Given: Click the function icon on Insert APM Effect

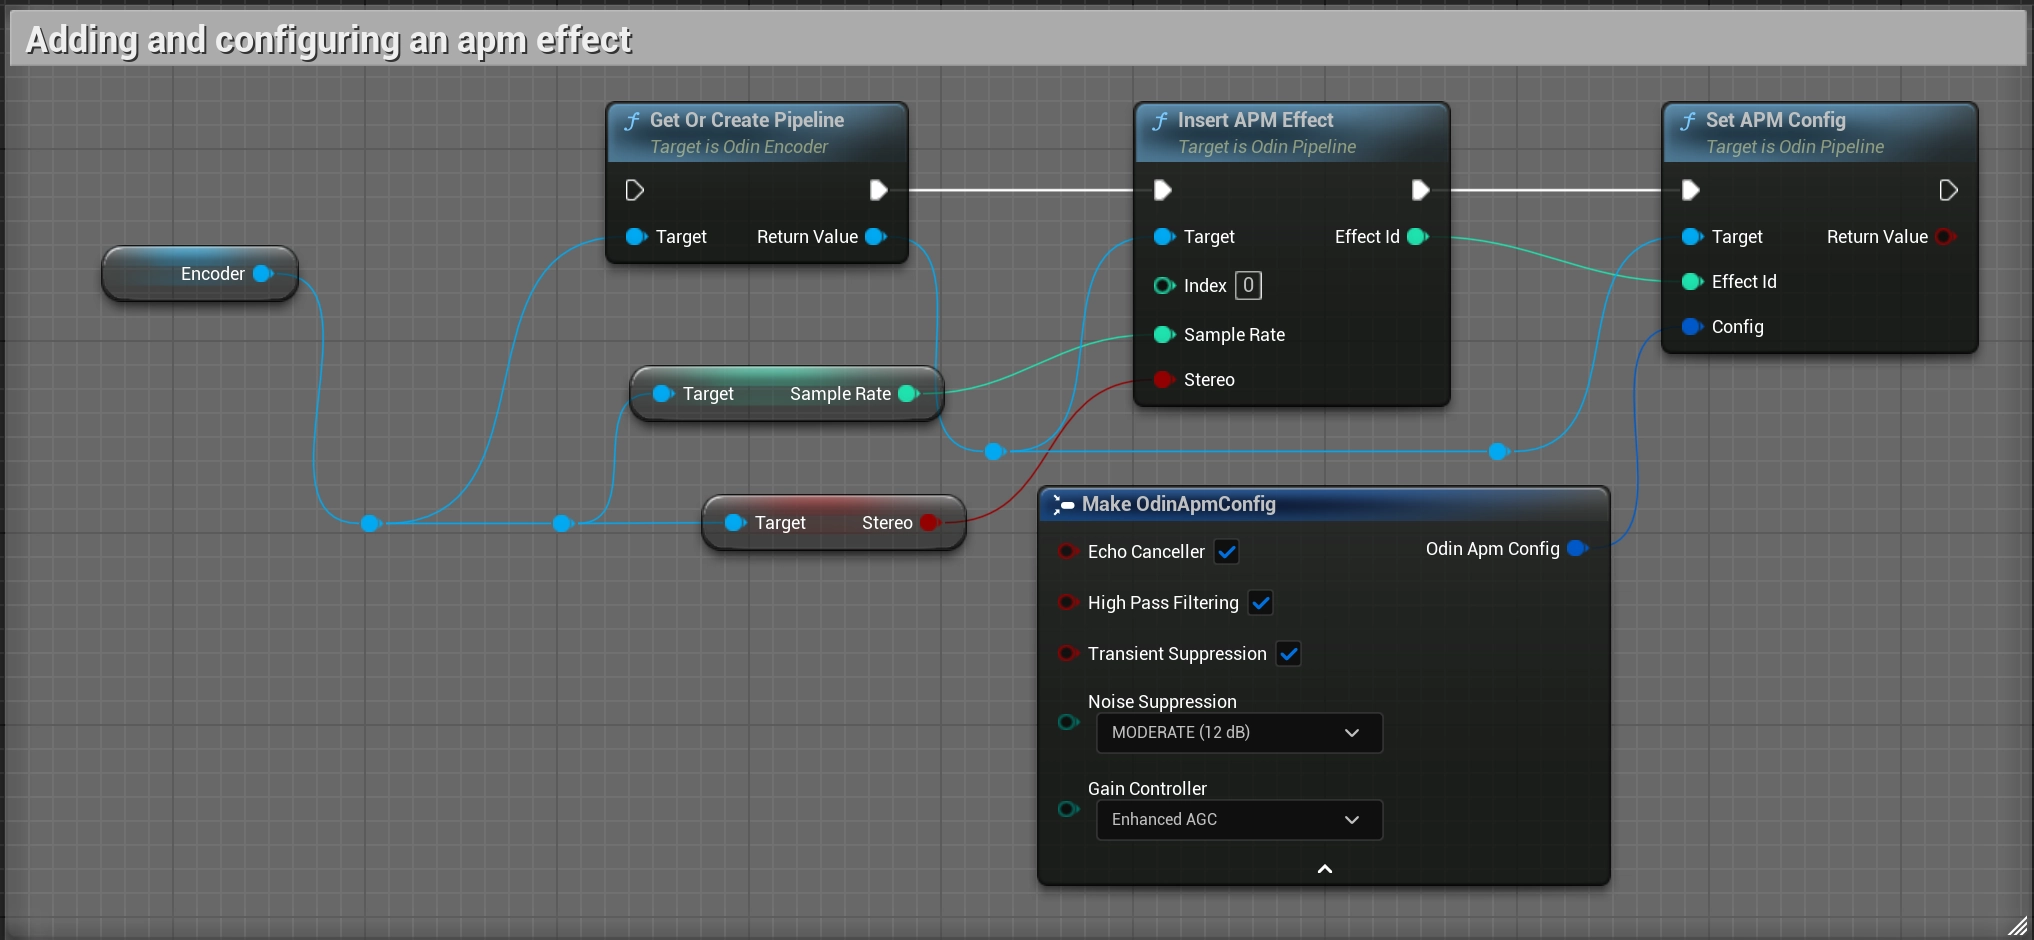Looking at the screenshot, I should click(1160, 120).
